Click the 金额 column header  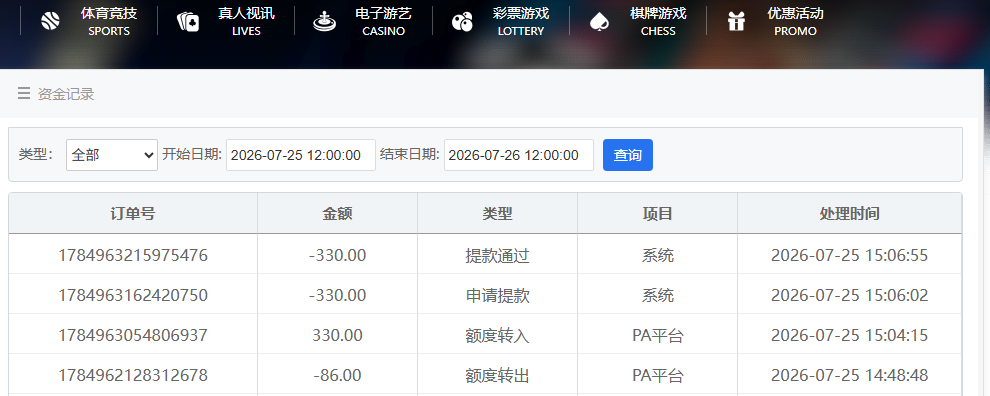point(337,213)
